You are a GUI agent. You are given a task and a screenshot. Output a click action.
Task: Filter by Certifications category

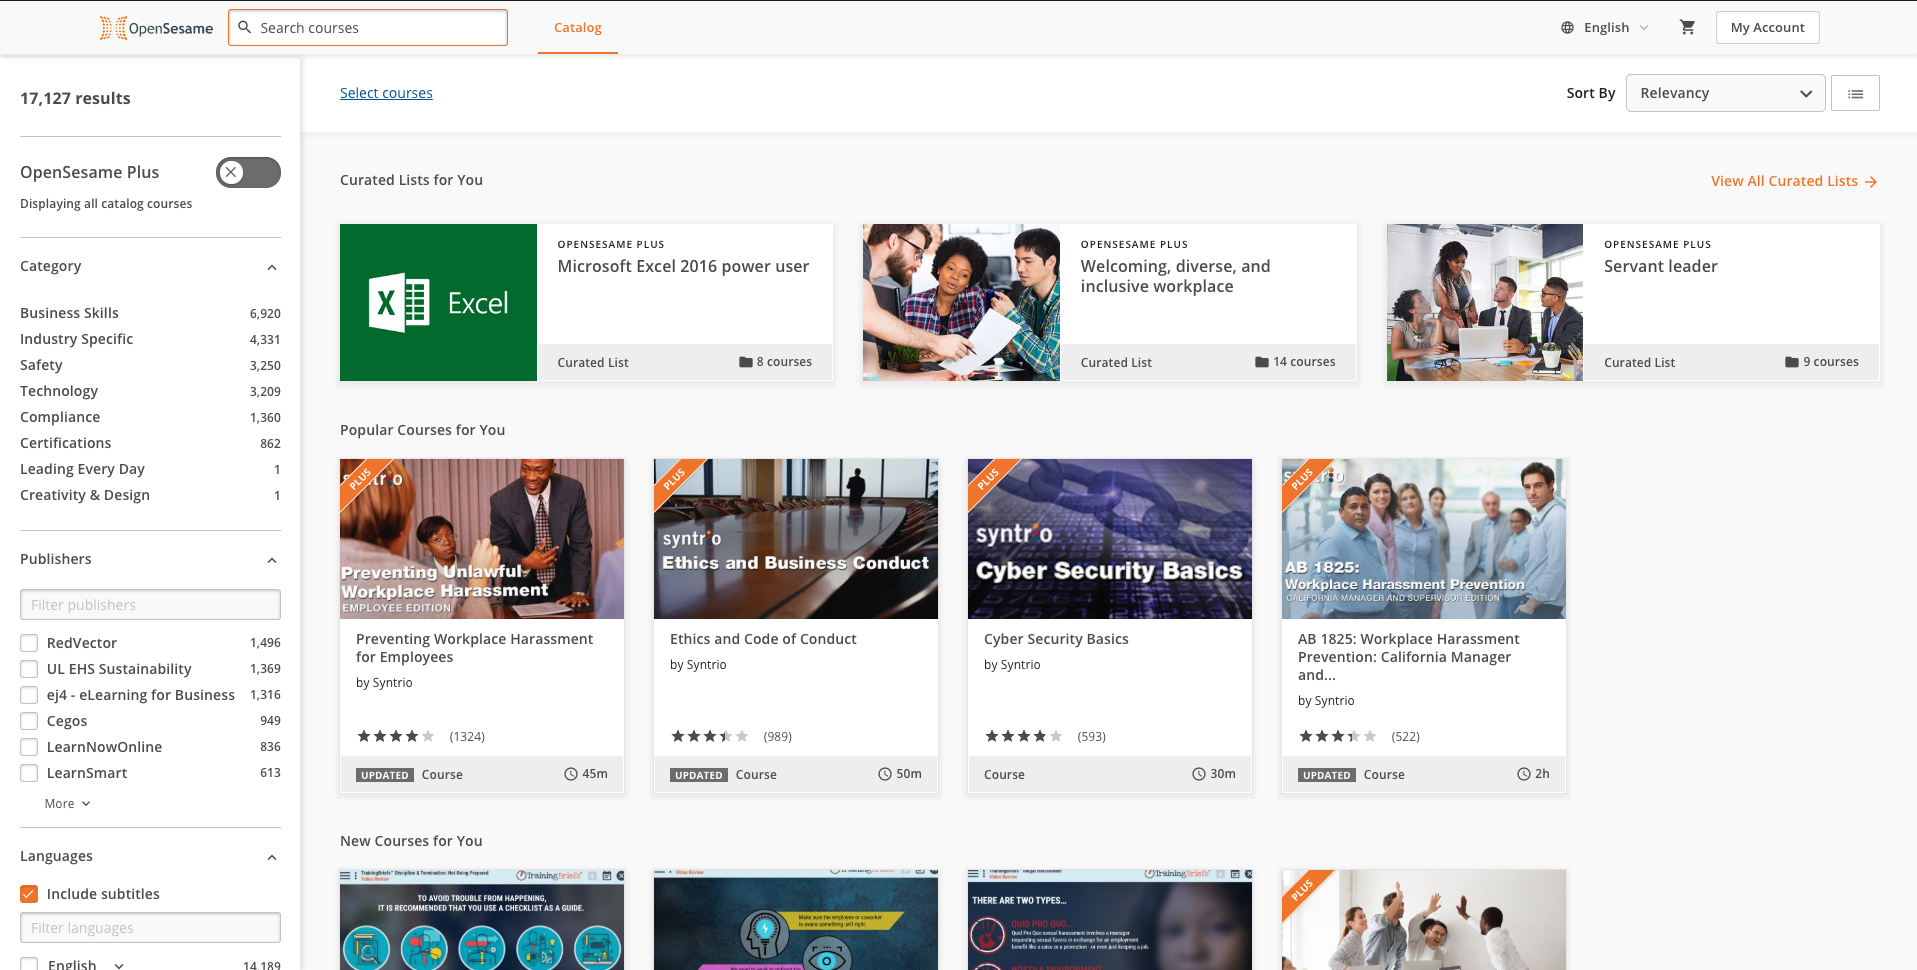[x=66, y=443]
